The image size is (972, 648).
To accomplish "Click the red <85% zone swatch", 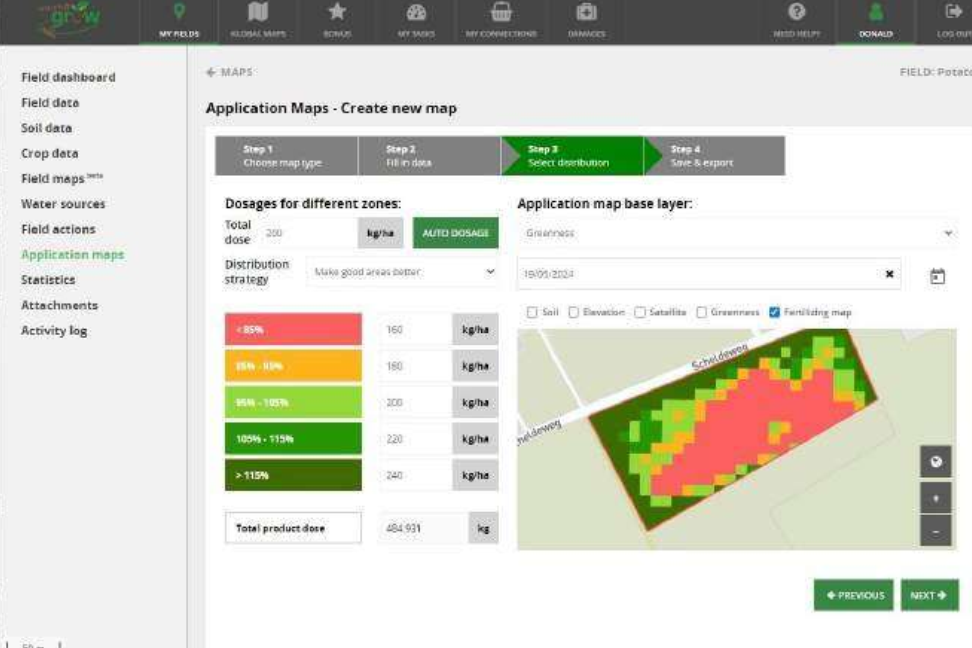I will pos(293,330).
